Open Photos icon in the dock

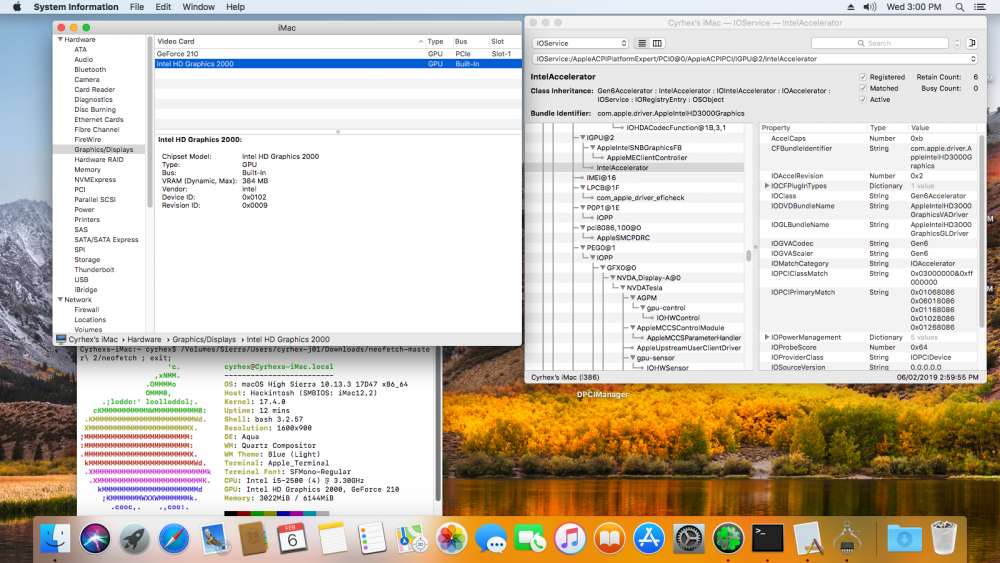(451, 539)
